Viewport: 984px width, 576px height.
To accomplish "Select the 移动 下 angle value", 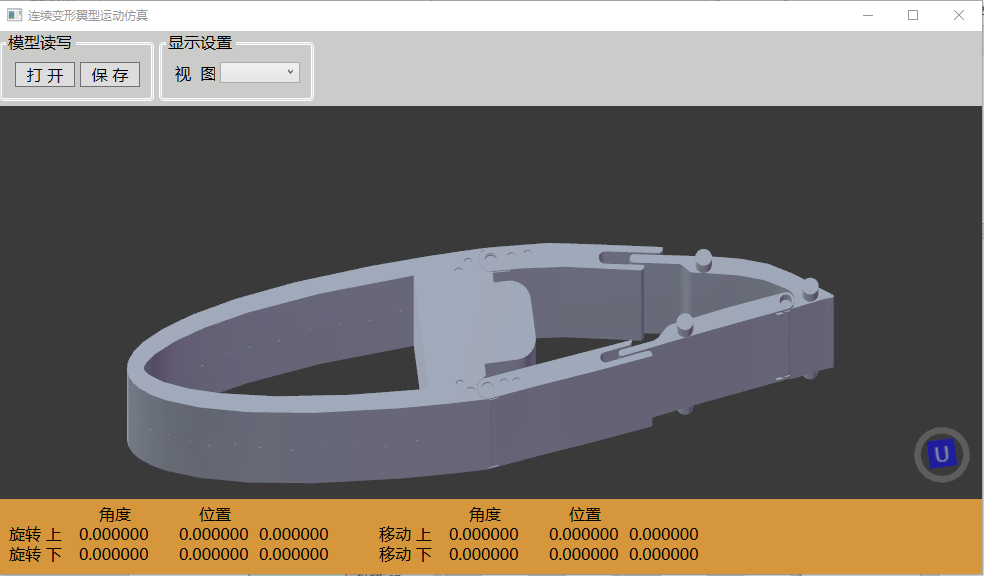I will [x=484, y=554].
